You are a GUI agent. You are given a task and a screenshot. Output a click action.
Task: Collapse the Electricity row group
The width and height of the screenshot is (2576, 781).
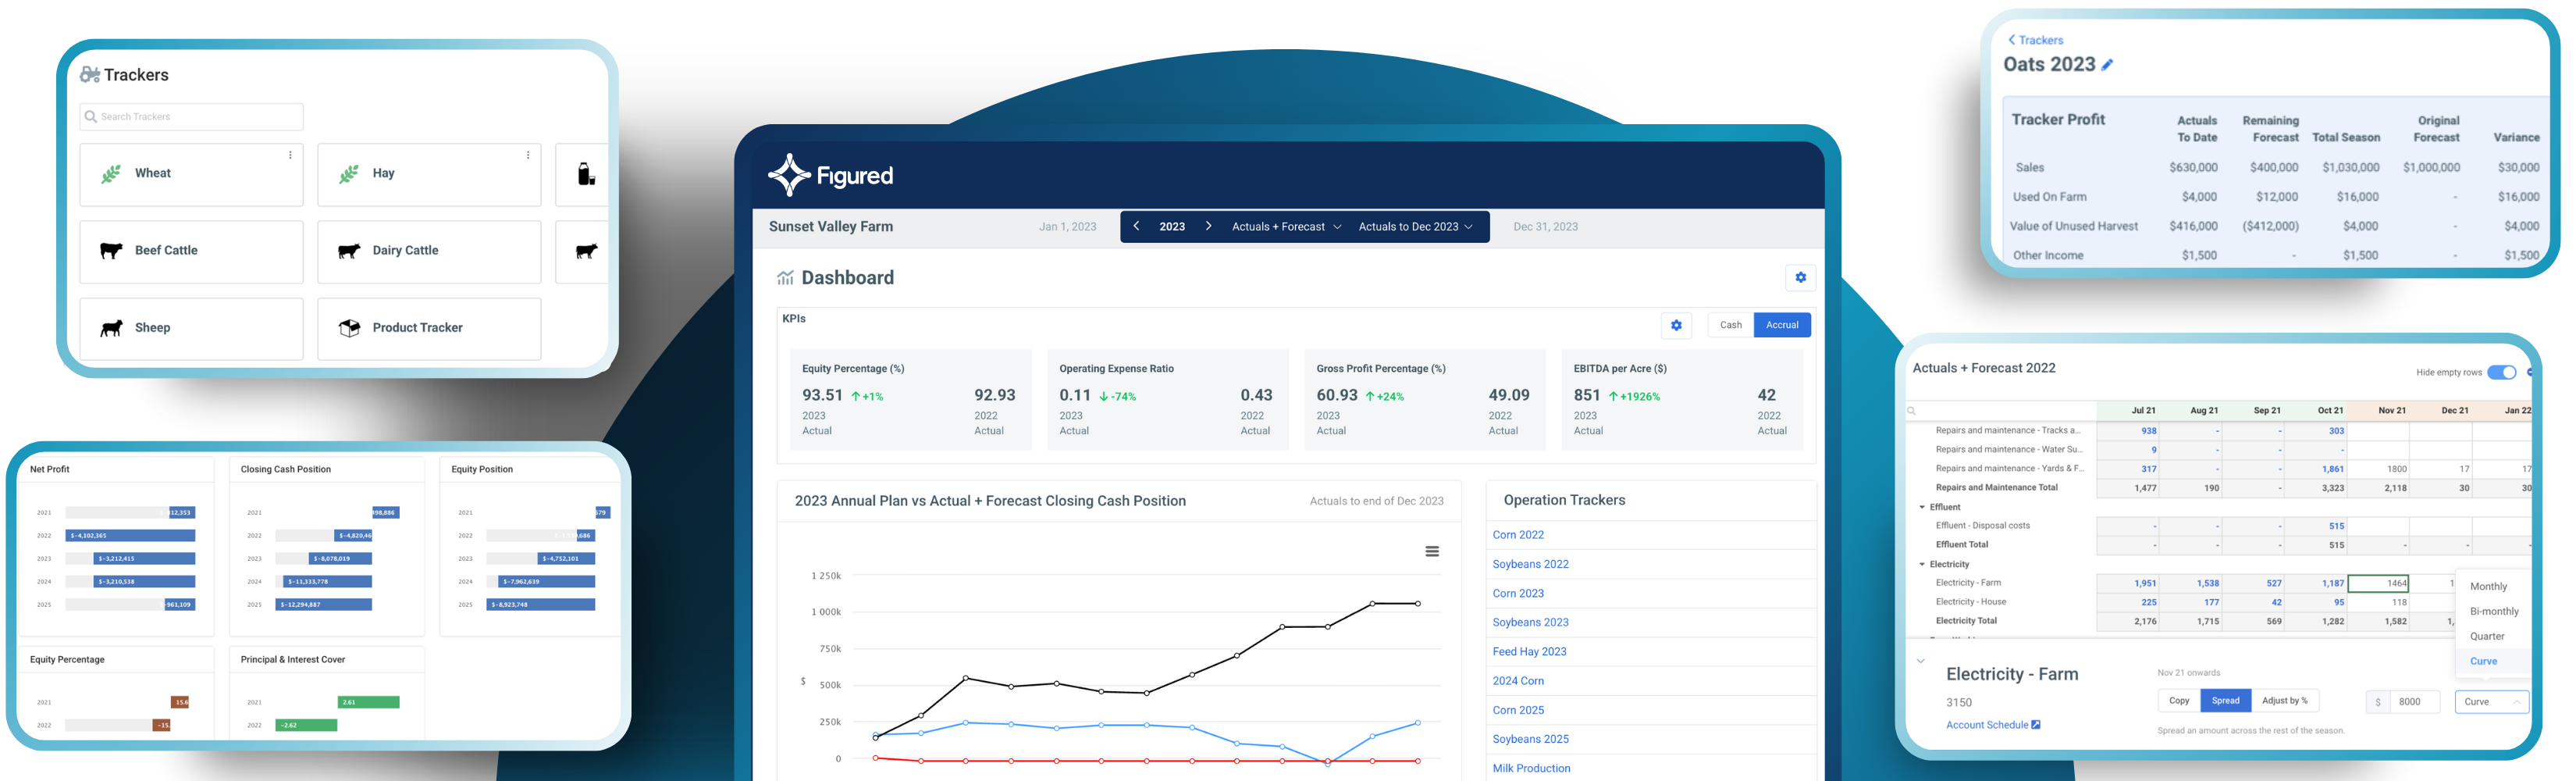pos(1922,564)
